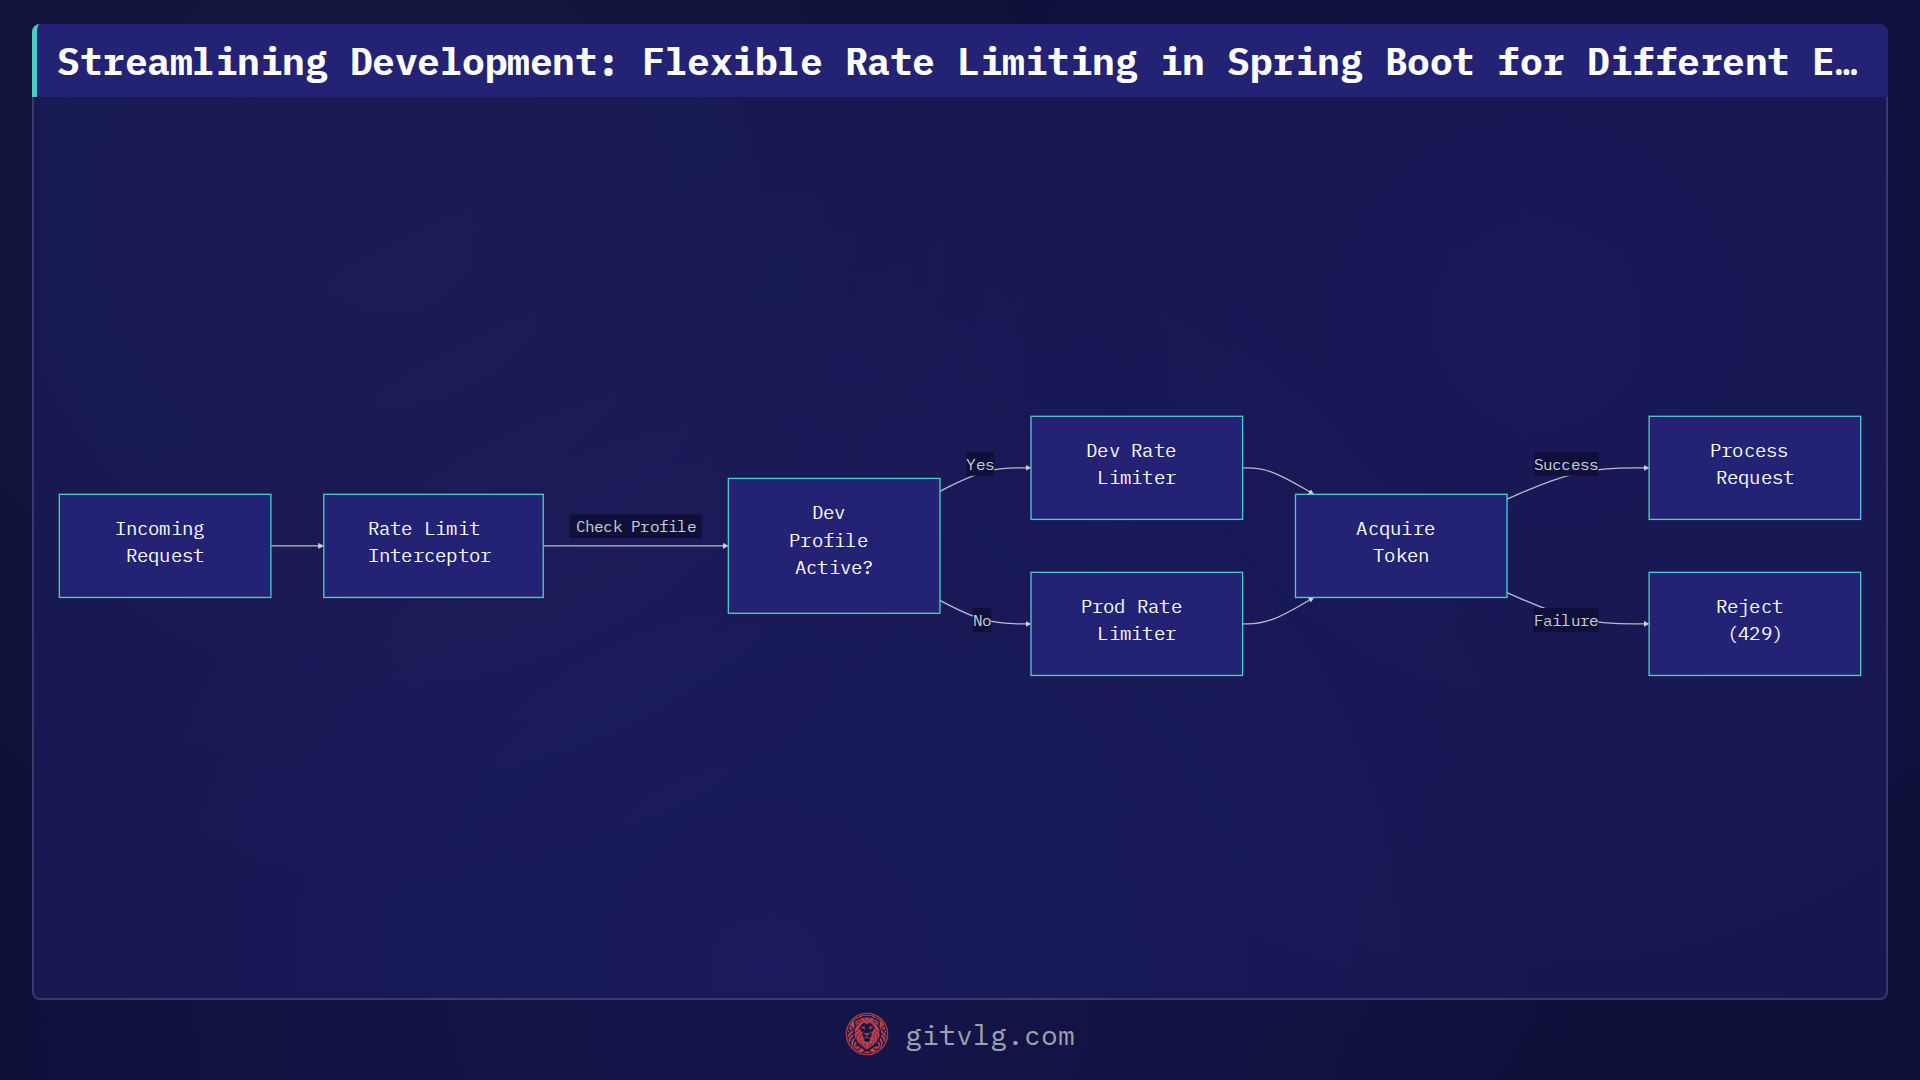Click the Dev Profile Active? decision node
1920x1080 pixels.
tap(834, 546)
